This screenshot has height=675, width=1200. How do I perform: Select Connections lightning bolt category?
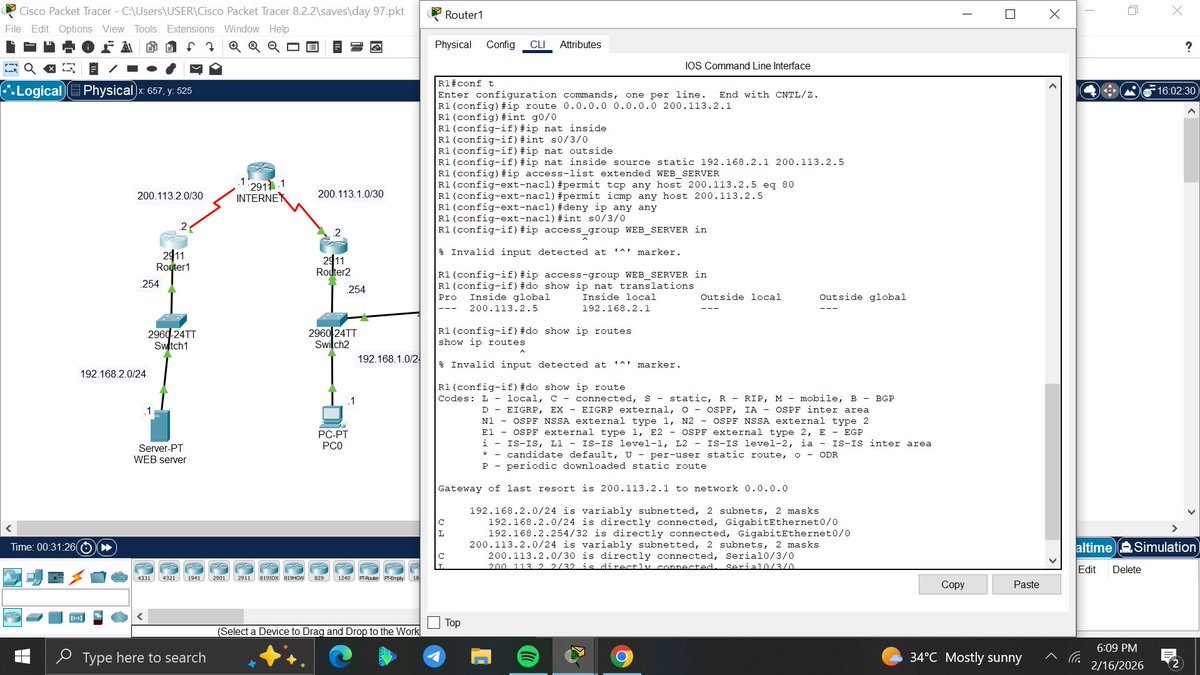click(76, 577)
